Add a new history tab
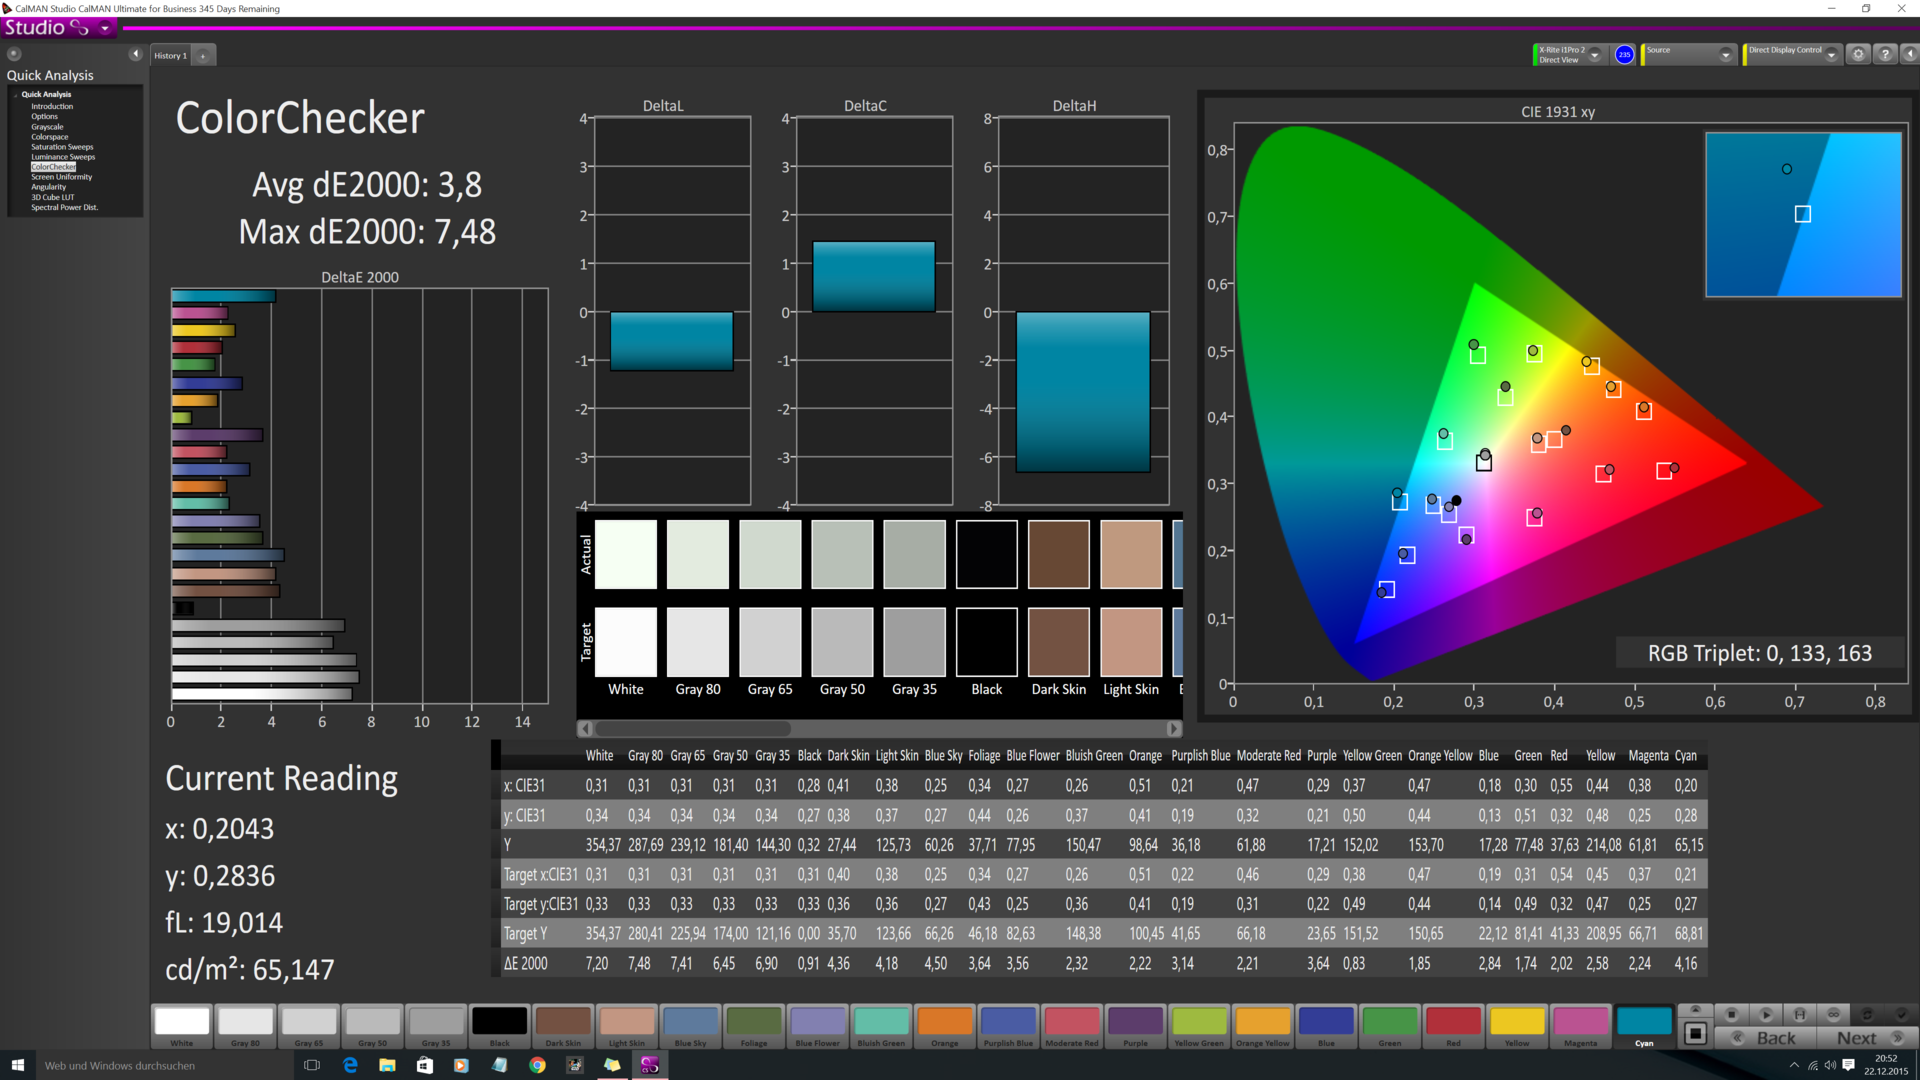The image size is (1920, 1080). 203,56
